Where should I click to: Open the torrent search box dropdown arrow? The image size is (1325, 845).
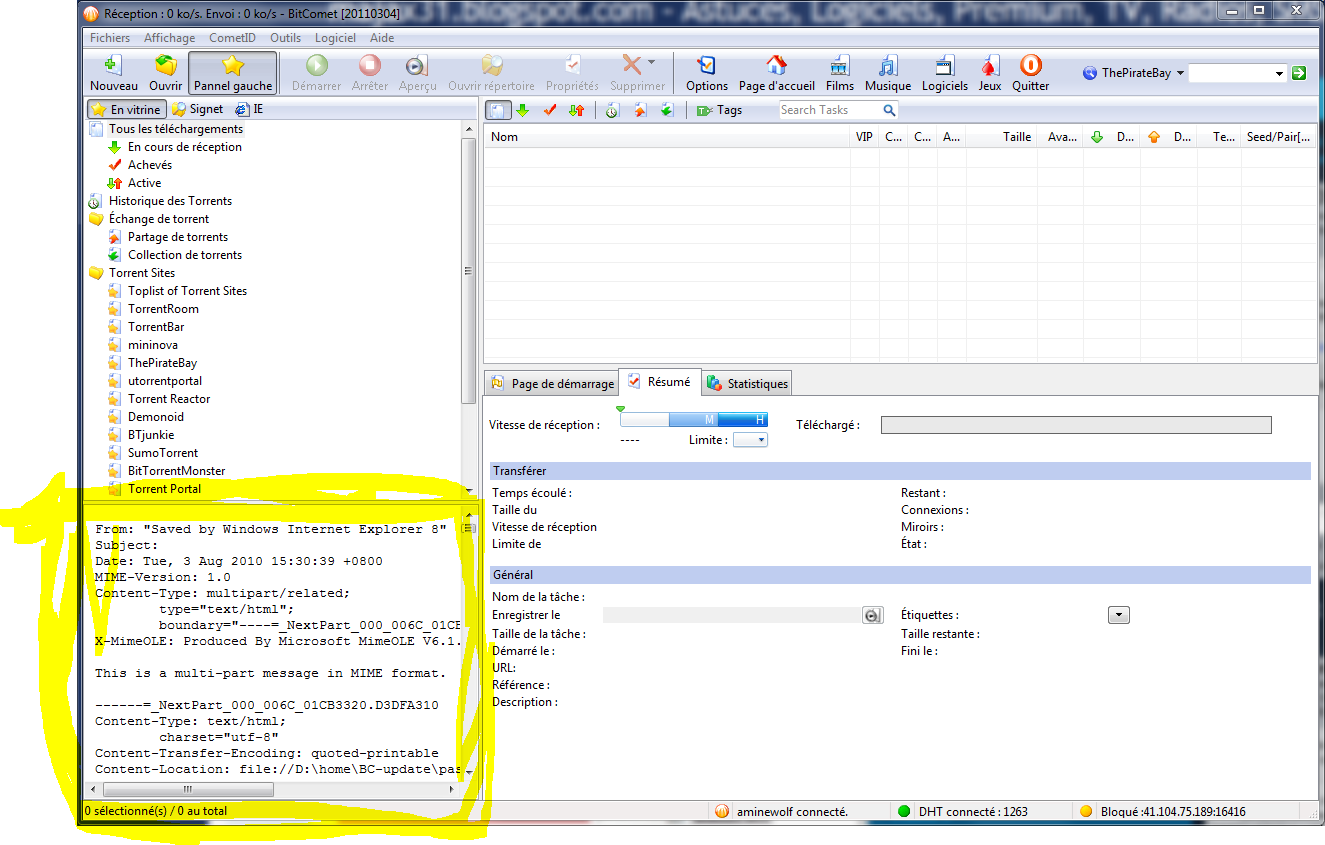1279,73
